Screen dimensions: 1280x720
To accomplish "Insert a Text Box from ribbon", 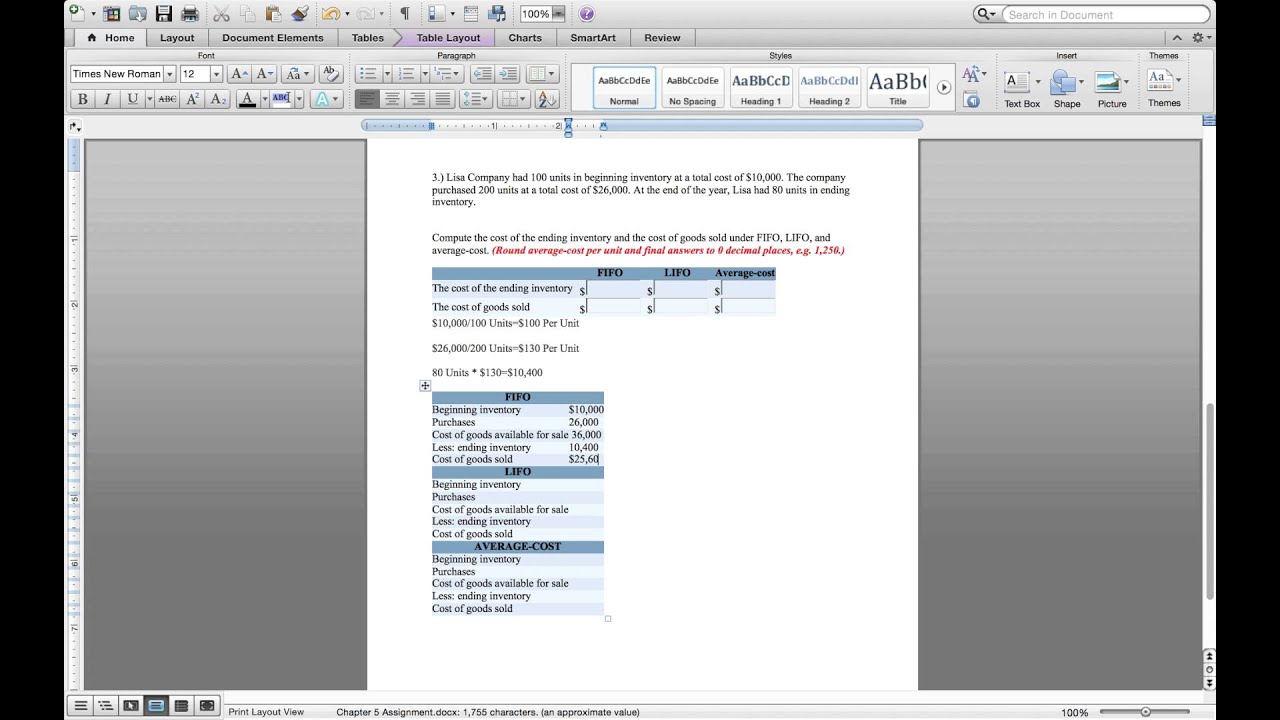I will tap(1022, 88).
